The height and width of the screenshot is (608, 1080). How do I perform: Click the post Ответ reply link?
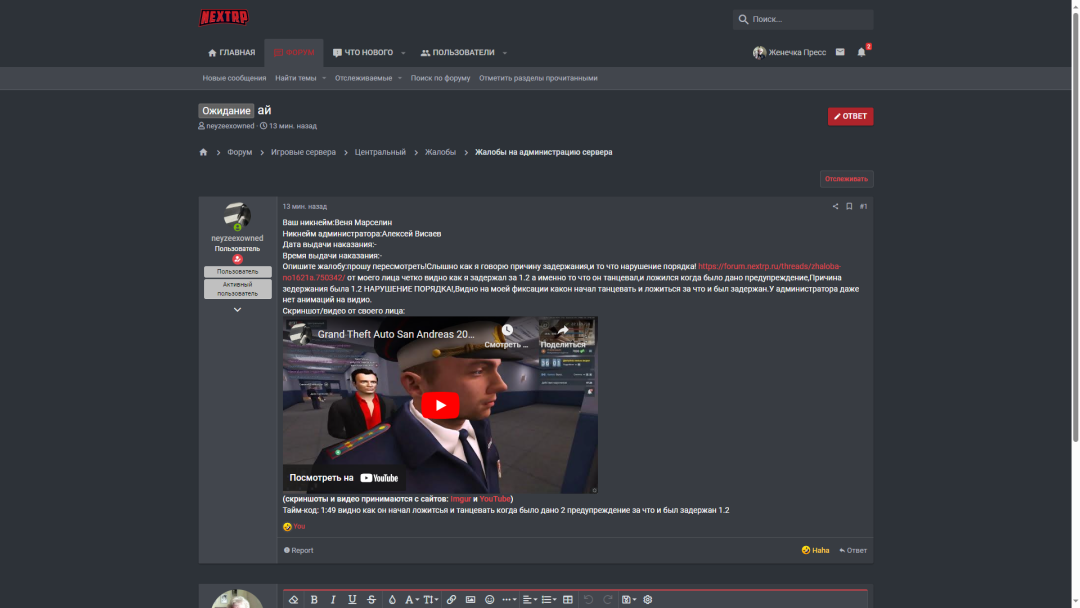click(853, 550)
